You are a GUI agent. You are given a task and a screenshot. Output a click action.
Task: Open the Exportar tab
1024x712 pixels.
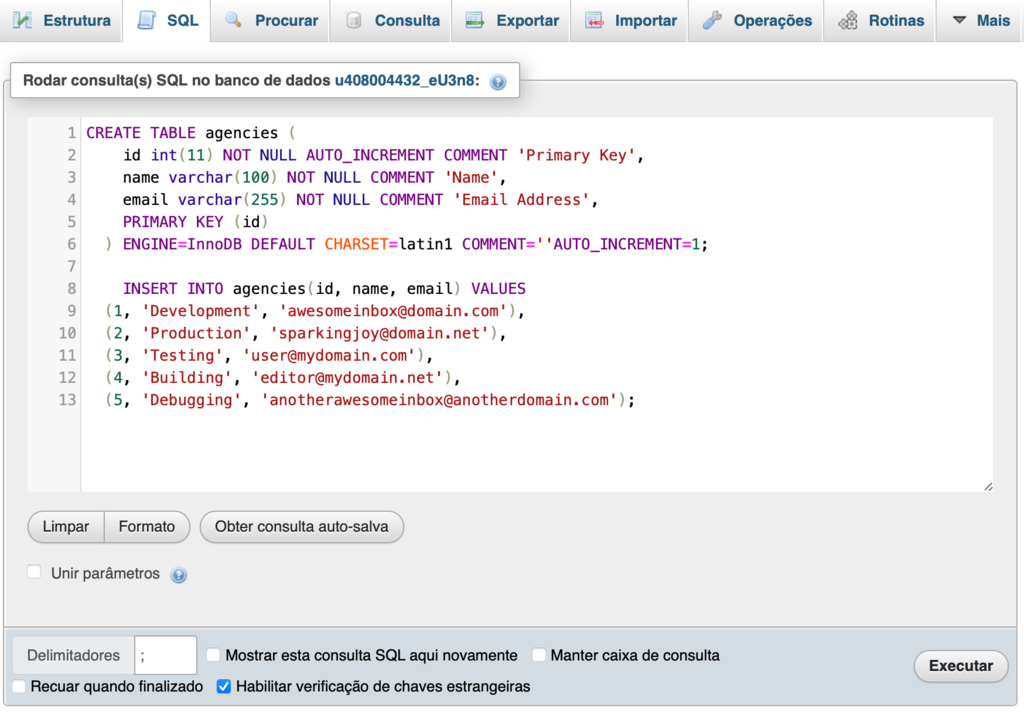click(511, 20)
